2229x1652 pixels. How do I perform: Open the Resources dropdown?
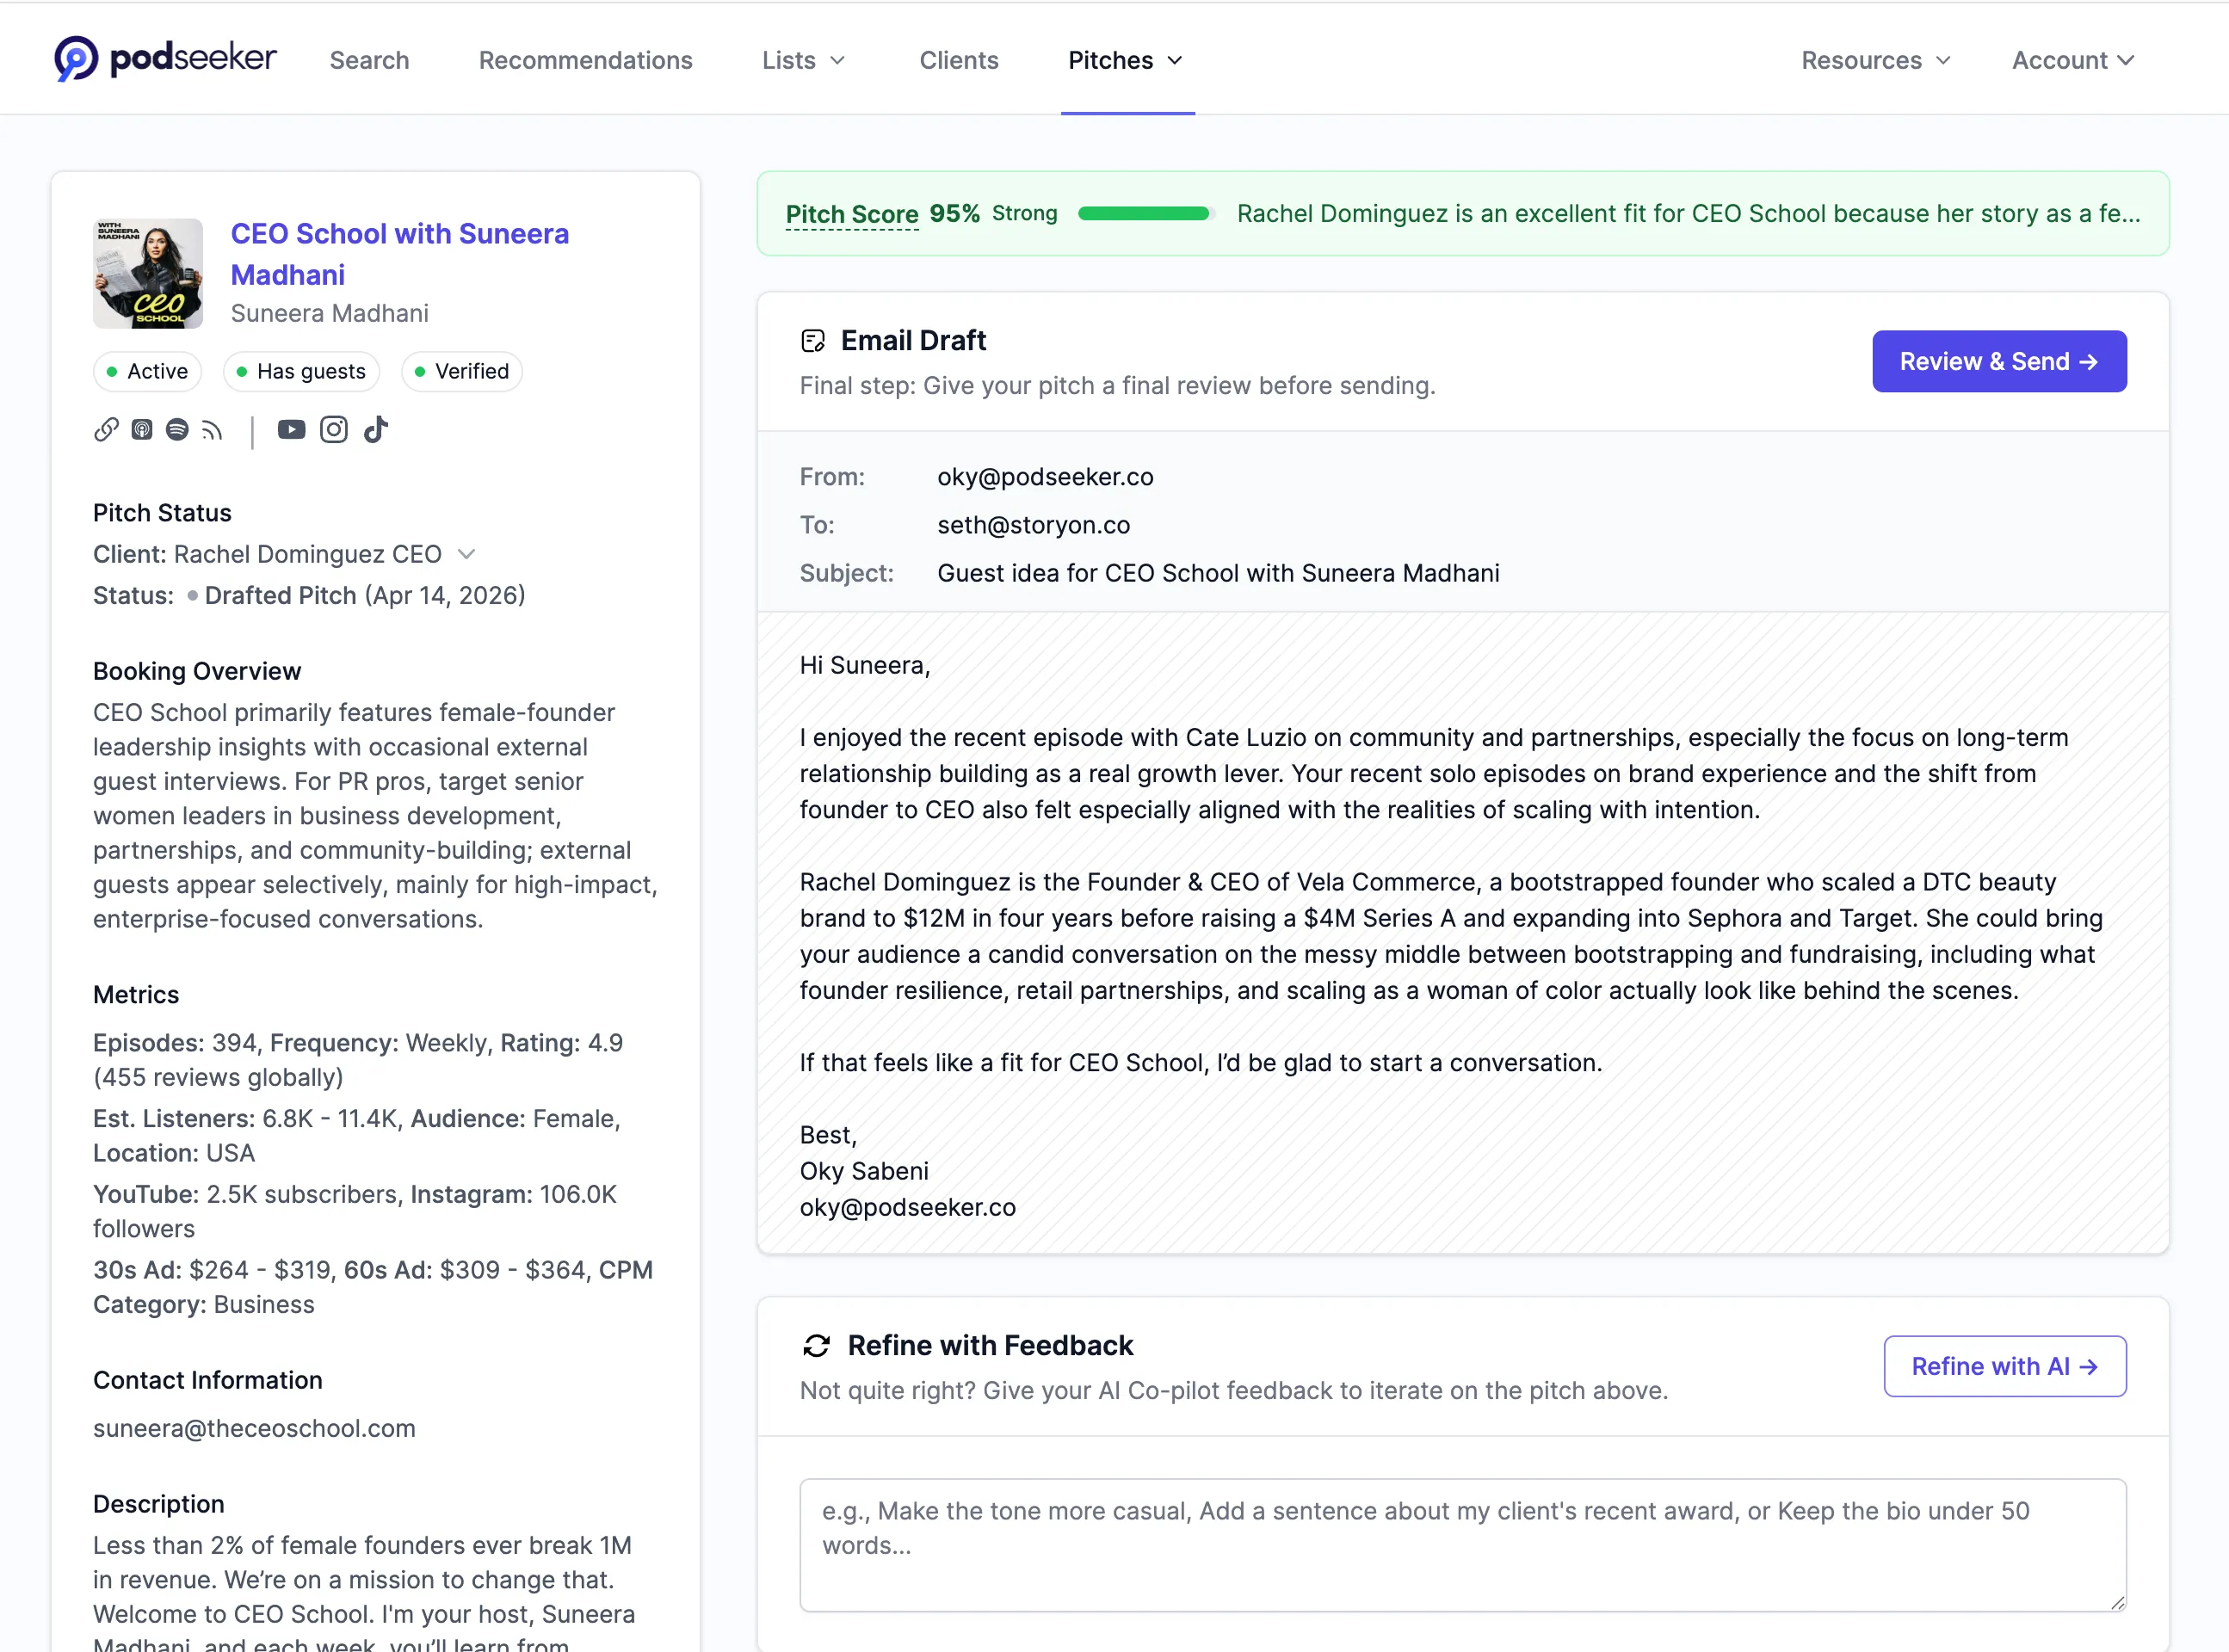(1876, 60)
